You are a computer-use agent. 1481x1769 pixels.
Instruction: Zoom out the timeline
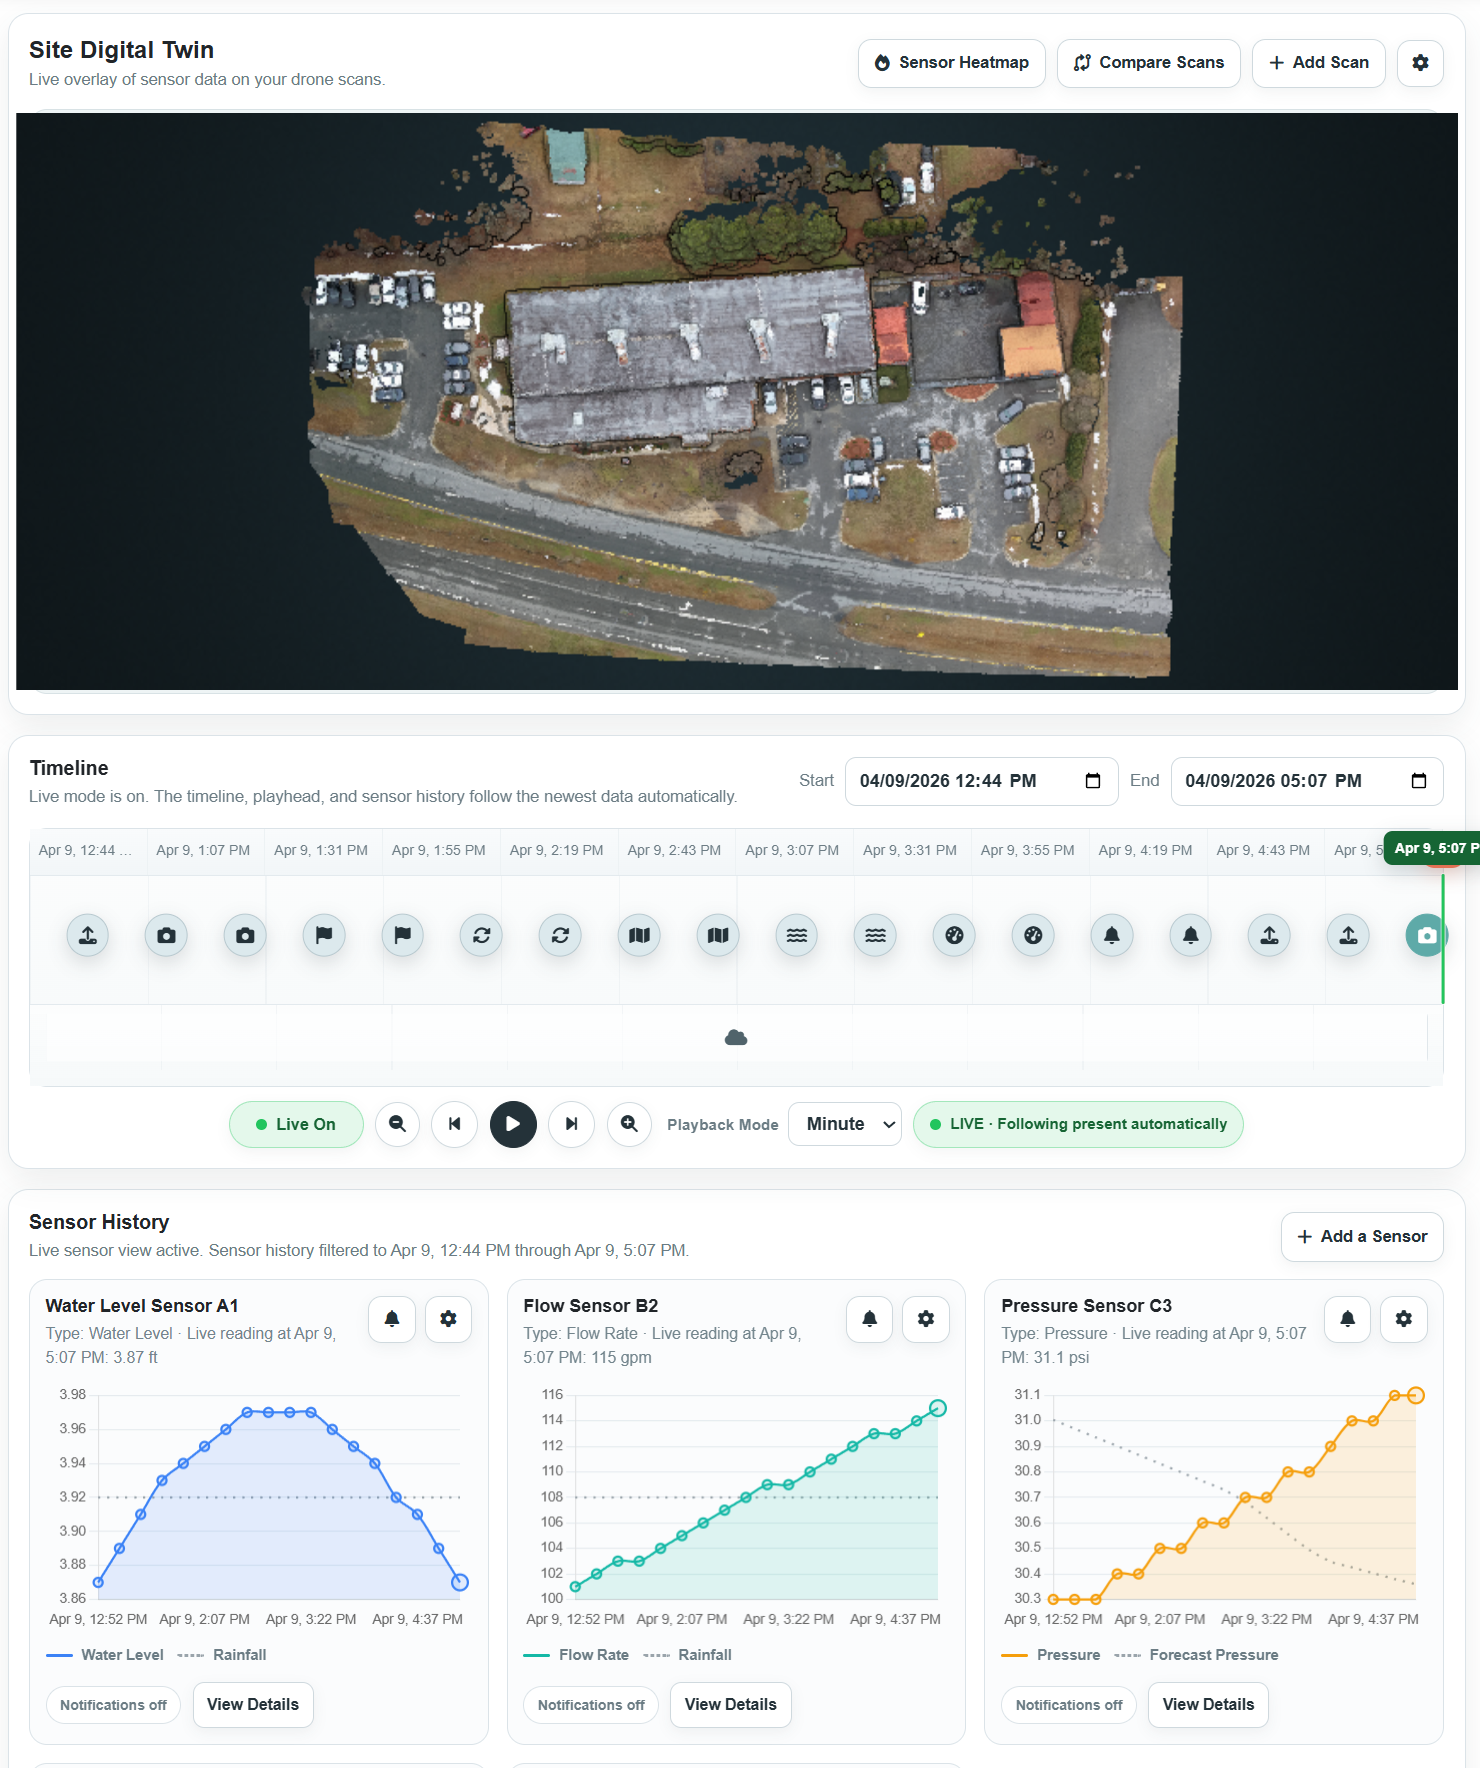[x=397, y=1124]
